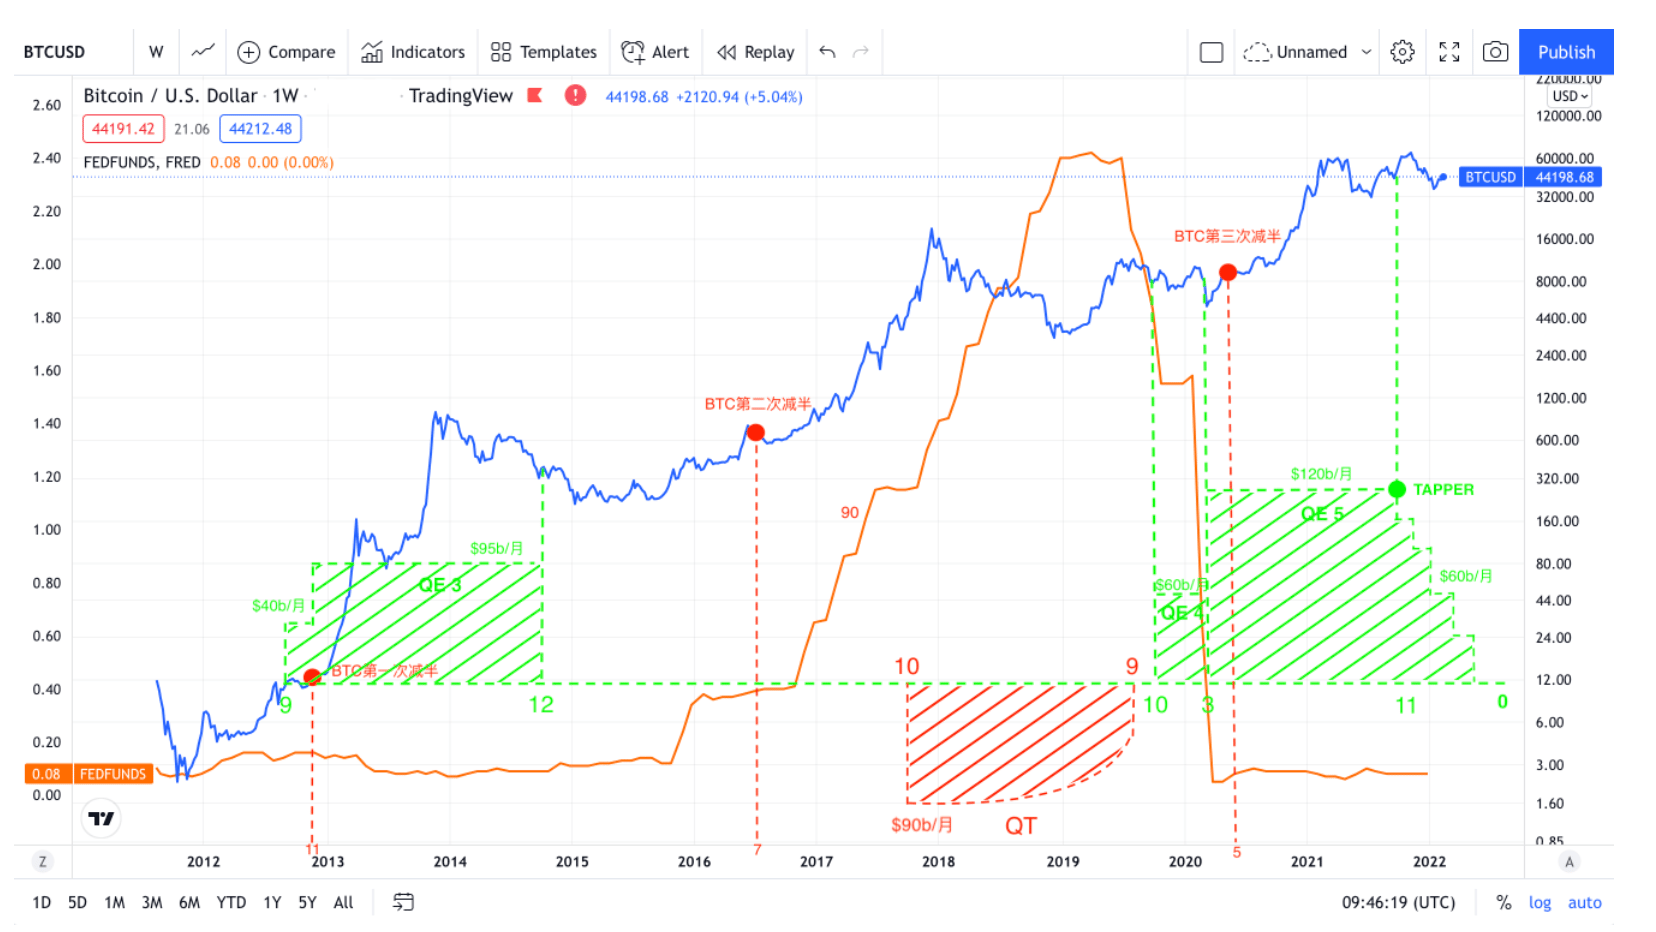
Task: Change the W weekly interval
Action: pos(156,52)
